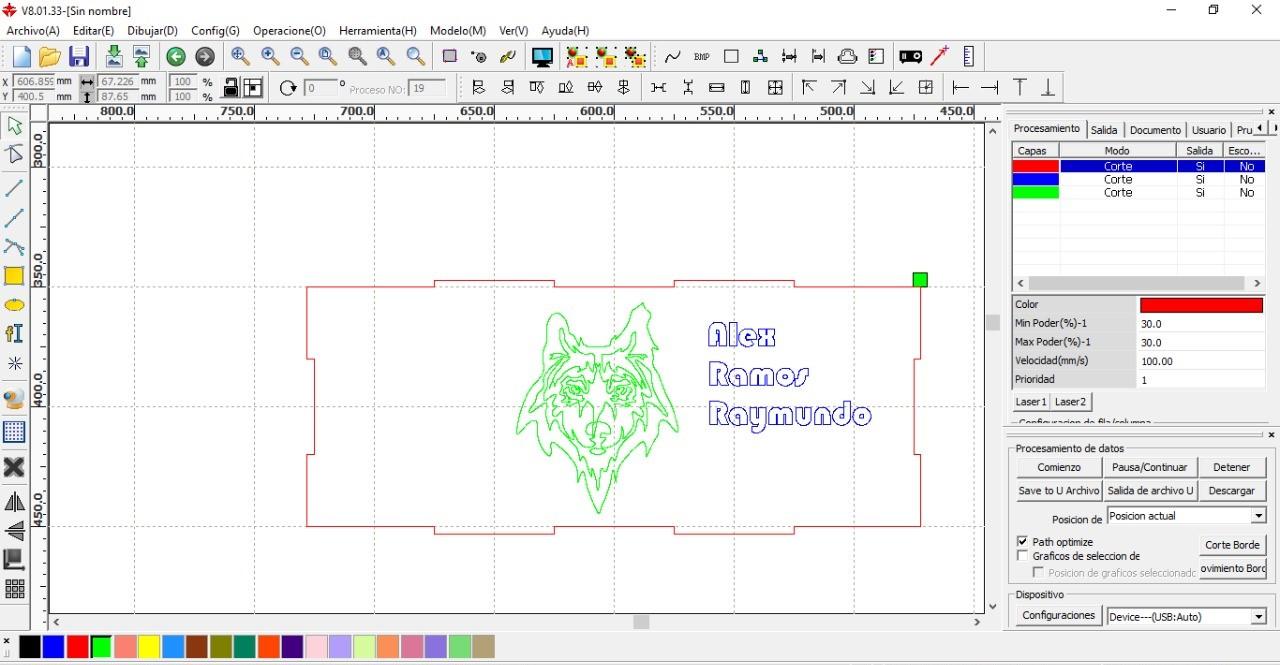Undo with the green left arrow
Image resolution: width=1280 pixels, height=665 pixels.
click(176, 57)
